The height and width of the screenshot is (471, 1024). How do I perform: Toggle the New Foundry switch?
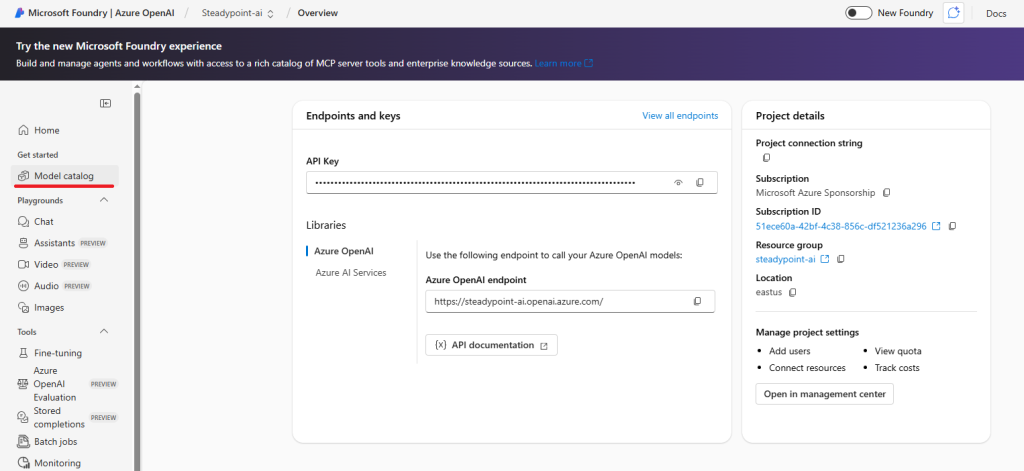coord(859,13)
